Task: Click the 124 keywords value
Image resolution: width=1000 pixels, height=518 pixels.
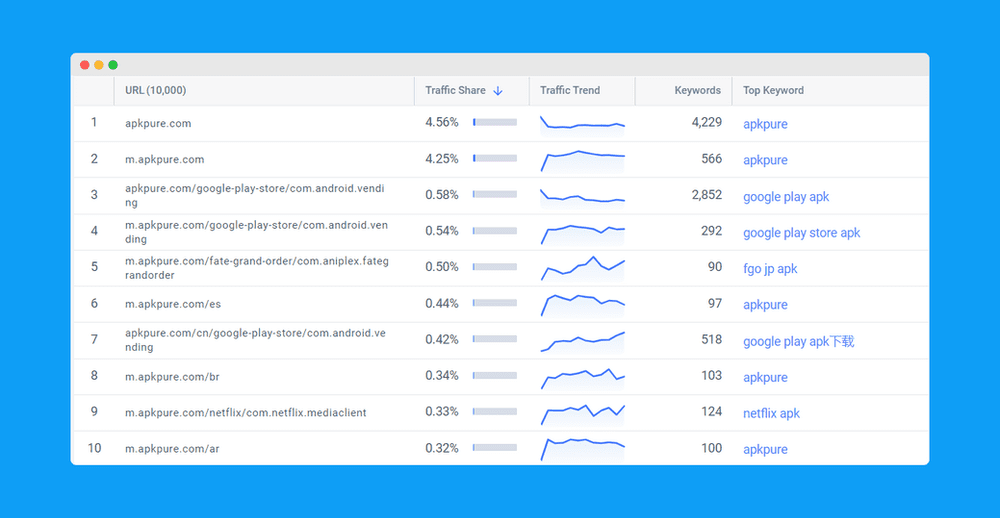Action: coord(712,411)
